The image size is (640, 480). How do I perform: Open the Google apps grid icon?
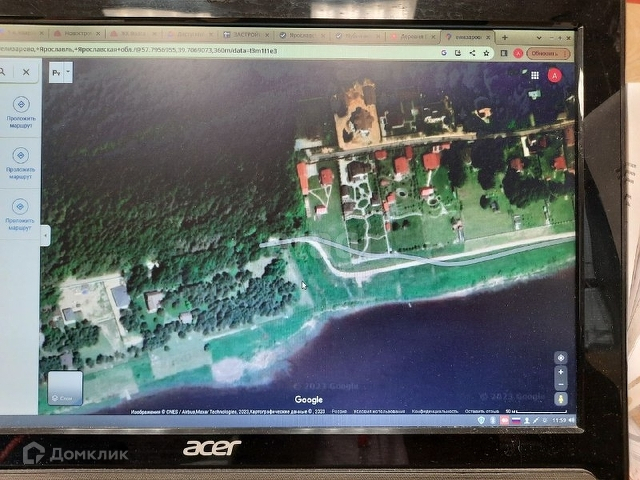click(x=535, y=75)
